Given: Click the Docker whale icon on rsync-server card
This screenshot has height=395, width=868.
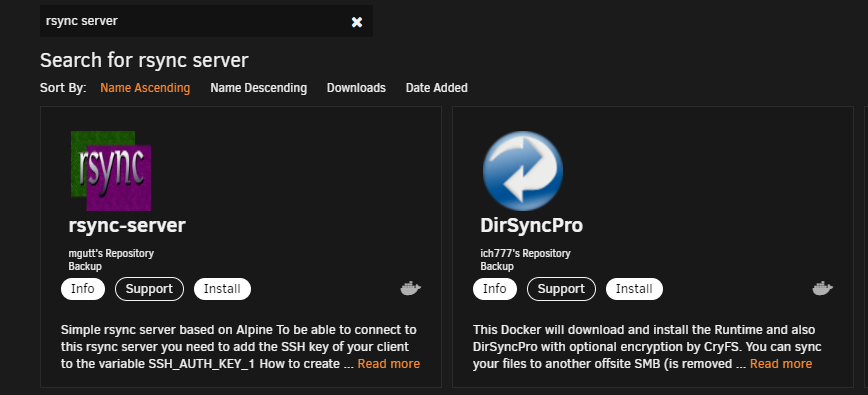Looking at the screenshot, I should point(410,288).
